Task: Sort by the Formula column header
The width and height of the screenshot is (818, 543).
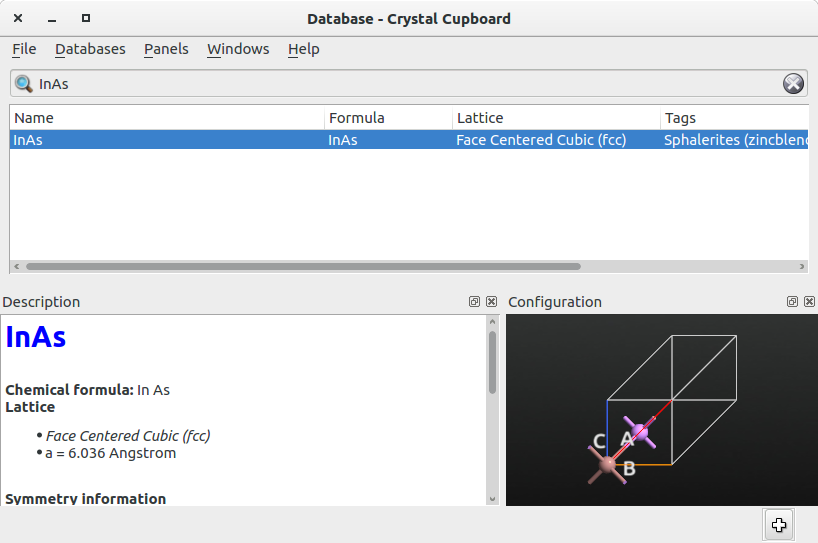Action: [x=388, y=118]
